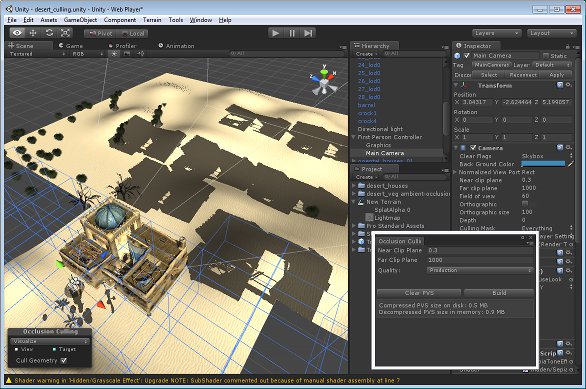Click the warning icon in status bar

(x=9, y=380)
